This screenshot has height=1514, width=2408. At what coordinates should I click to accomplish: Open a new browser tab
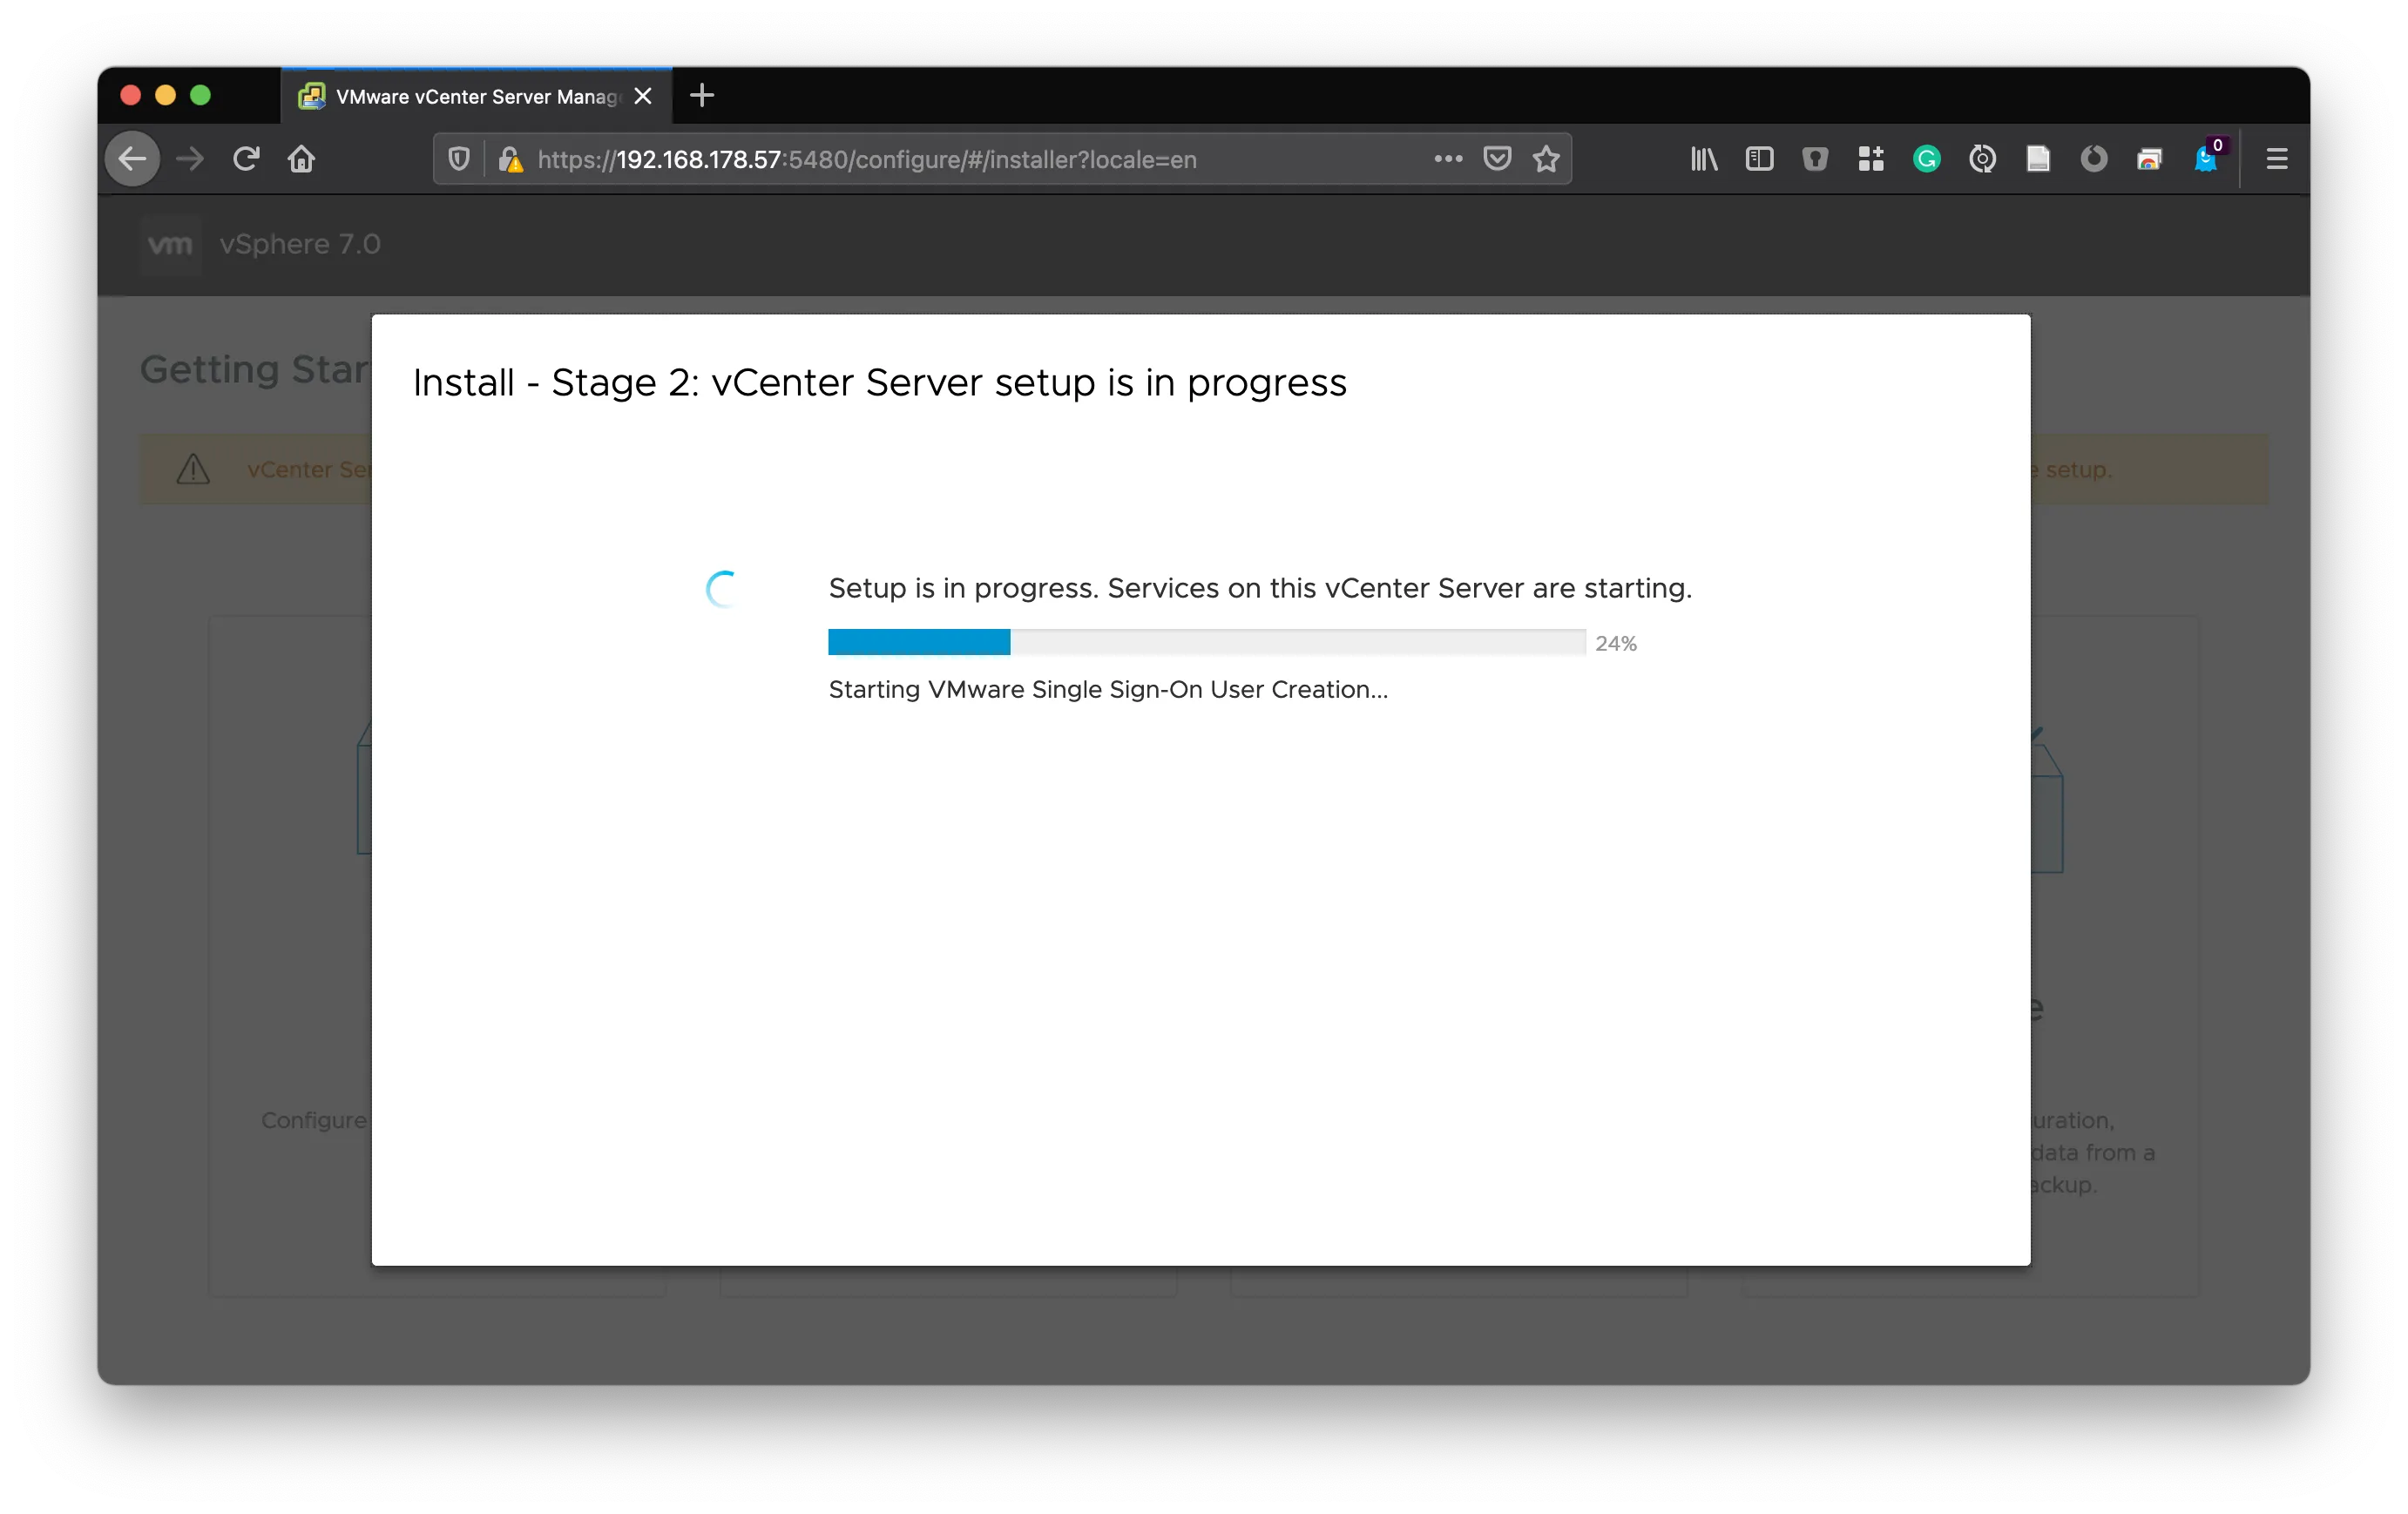pos(702,96)
